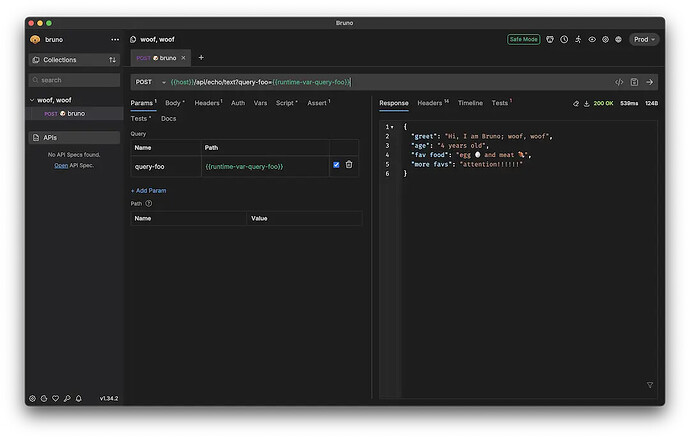Open the response Tests tab
This screenshot has height=438, width=690.
click(502, 103)
